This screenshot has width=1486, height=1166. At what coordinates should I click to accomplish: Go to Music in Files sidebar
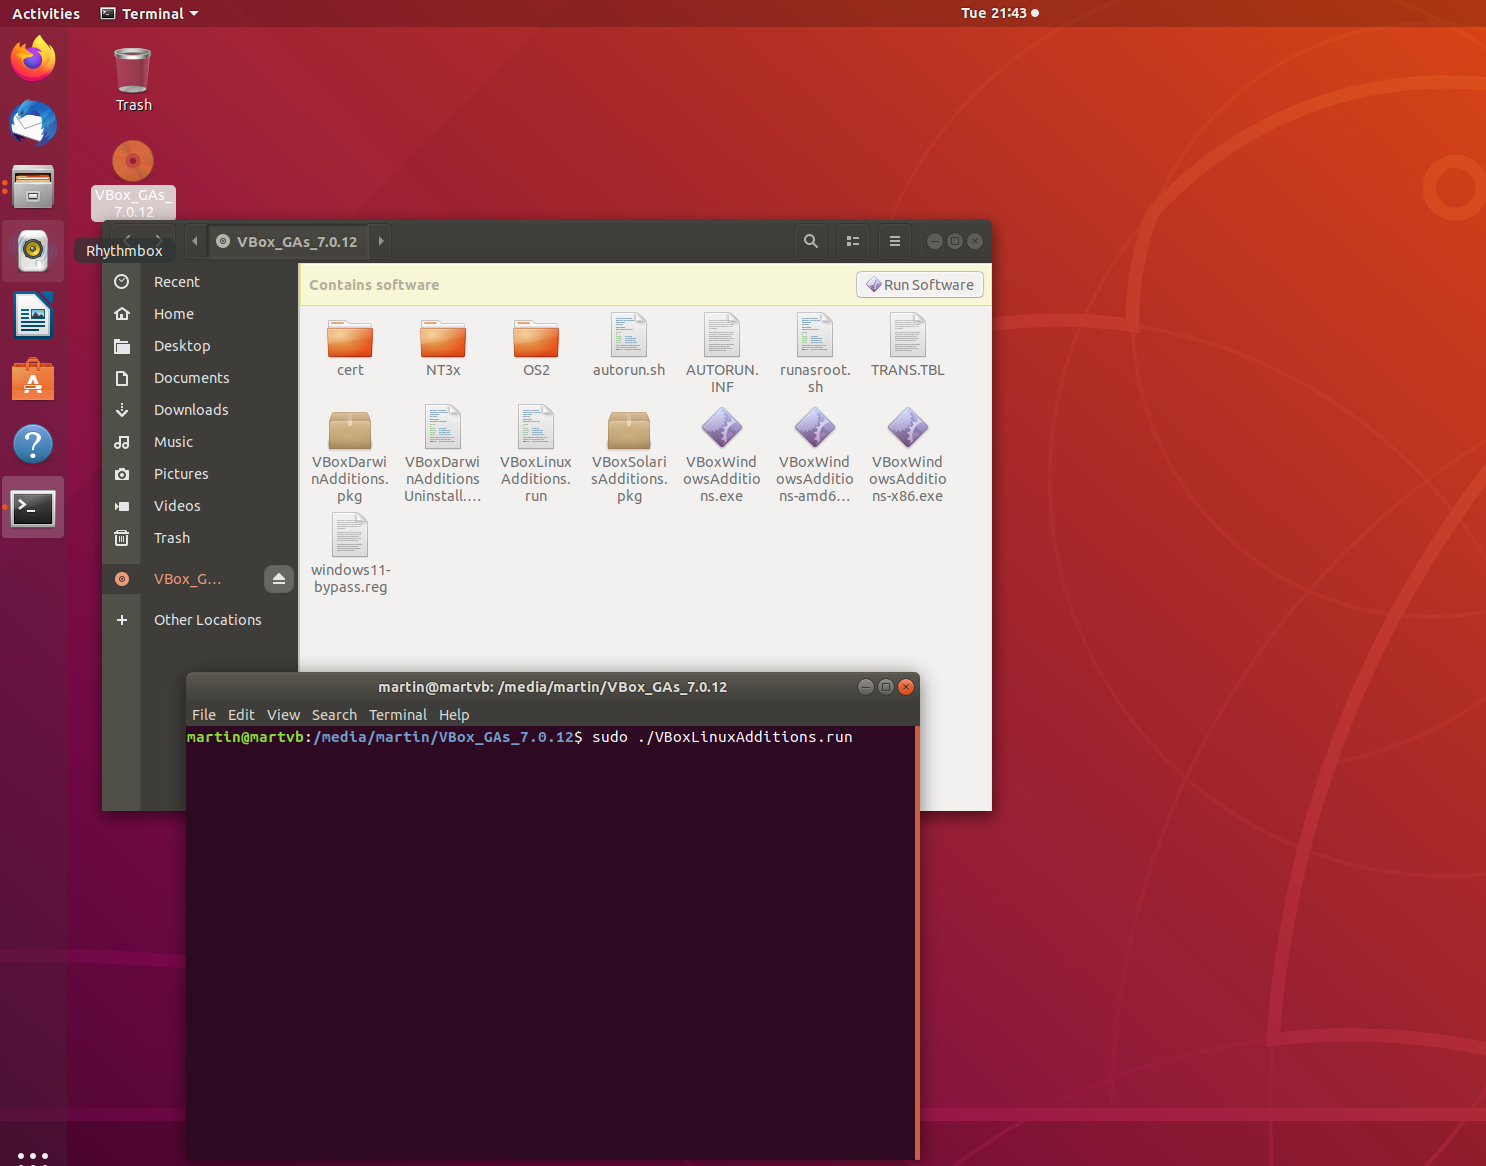(x=200, y=442)
